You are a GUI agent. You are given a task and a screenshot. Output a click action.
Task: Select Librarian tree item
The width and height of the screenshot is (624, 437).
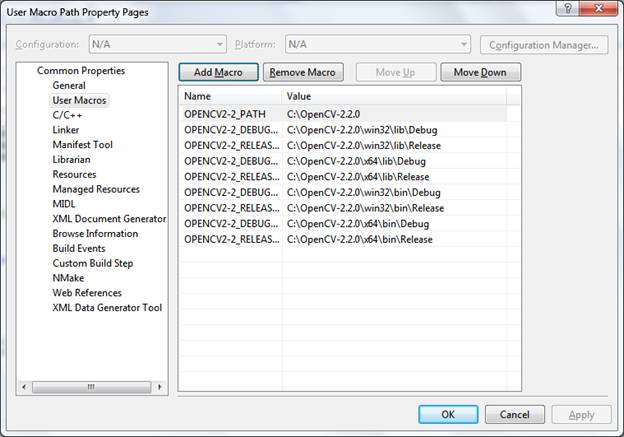(x=71, y=159)
